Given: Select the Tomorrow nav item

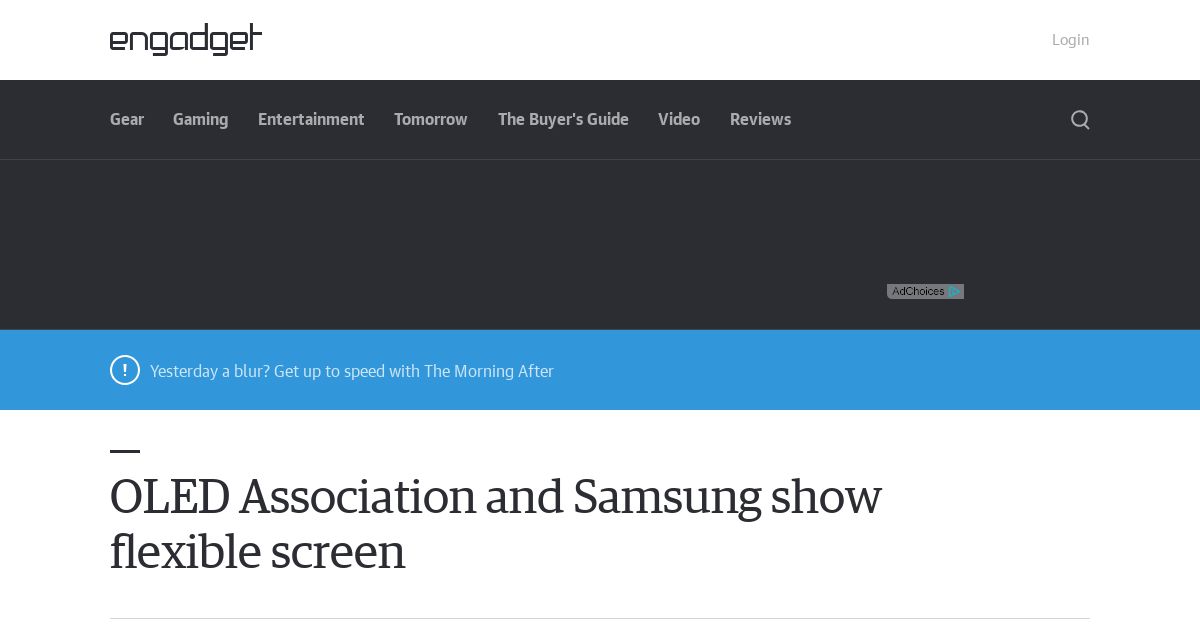Looking at the screenshot, I should (431, 120).
